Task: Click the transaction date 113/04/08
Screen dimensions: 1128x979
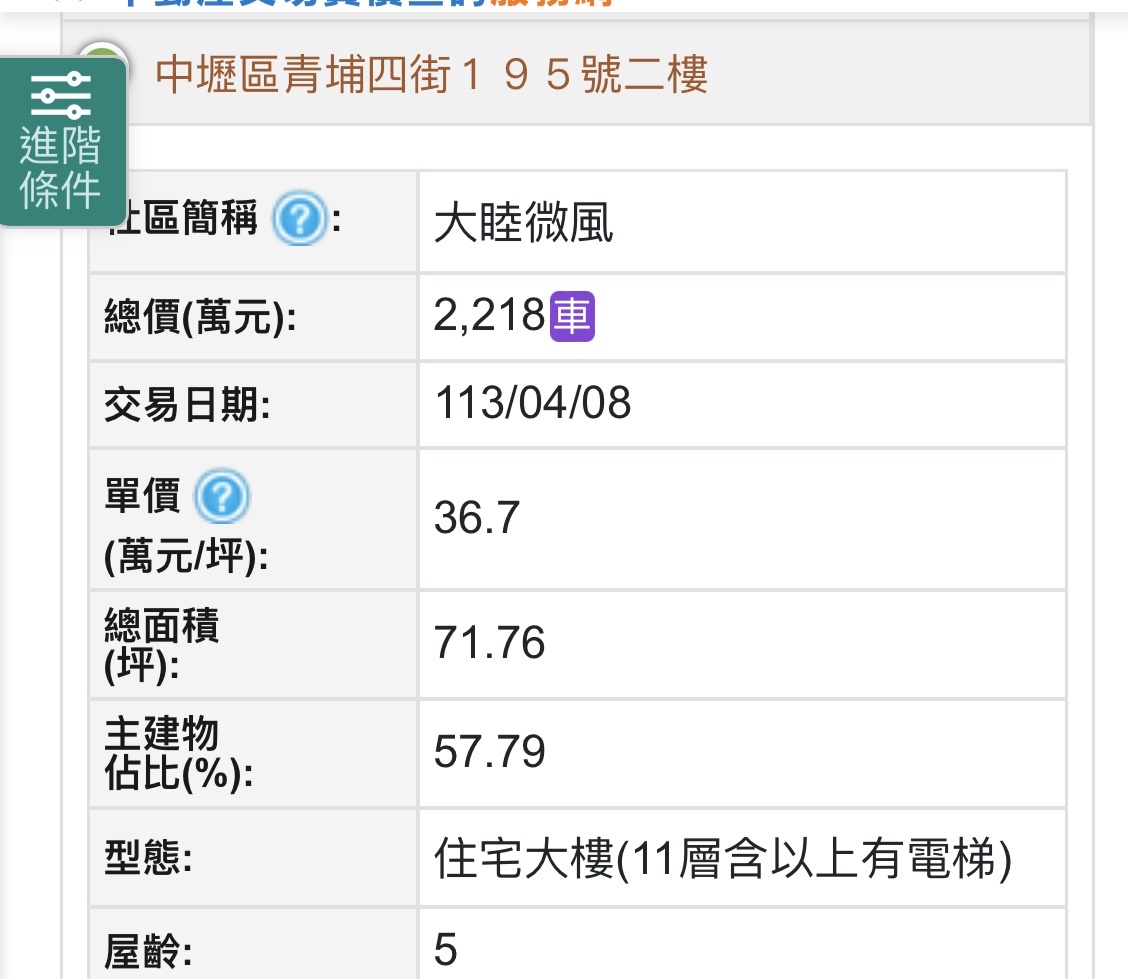Action: tap(533, 404)
